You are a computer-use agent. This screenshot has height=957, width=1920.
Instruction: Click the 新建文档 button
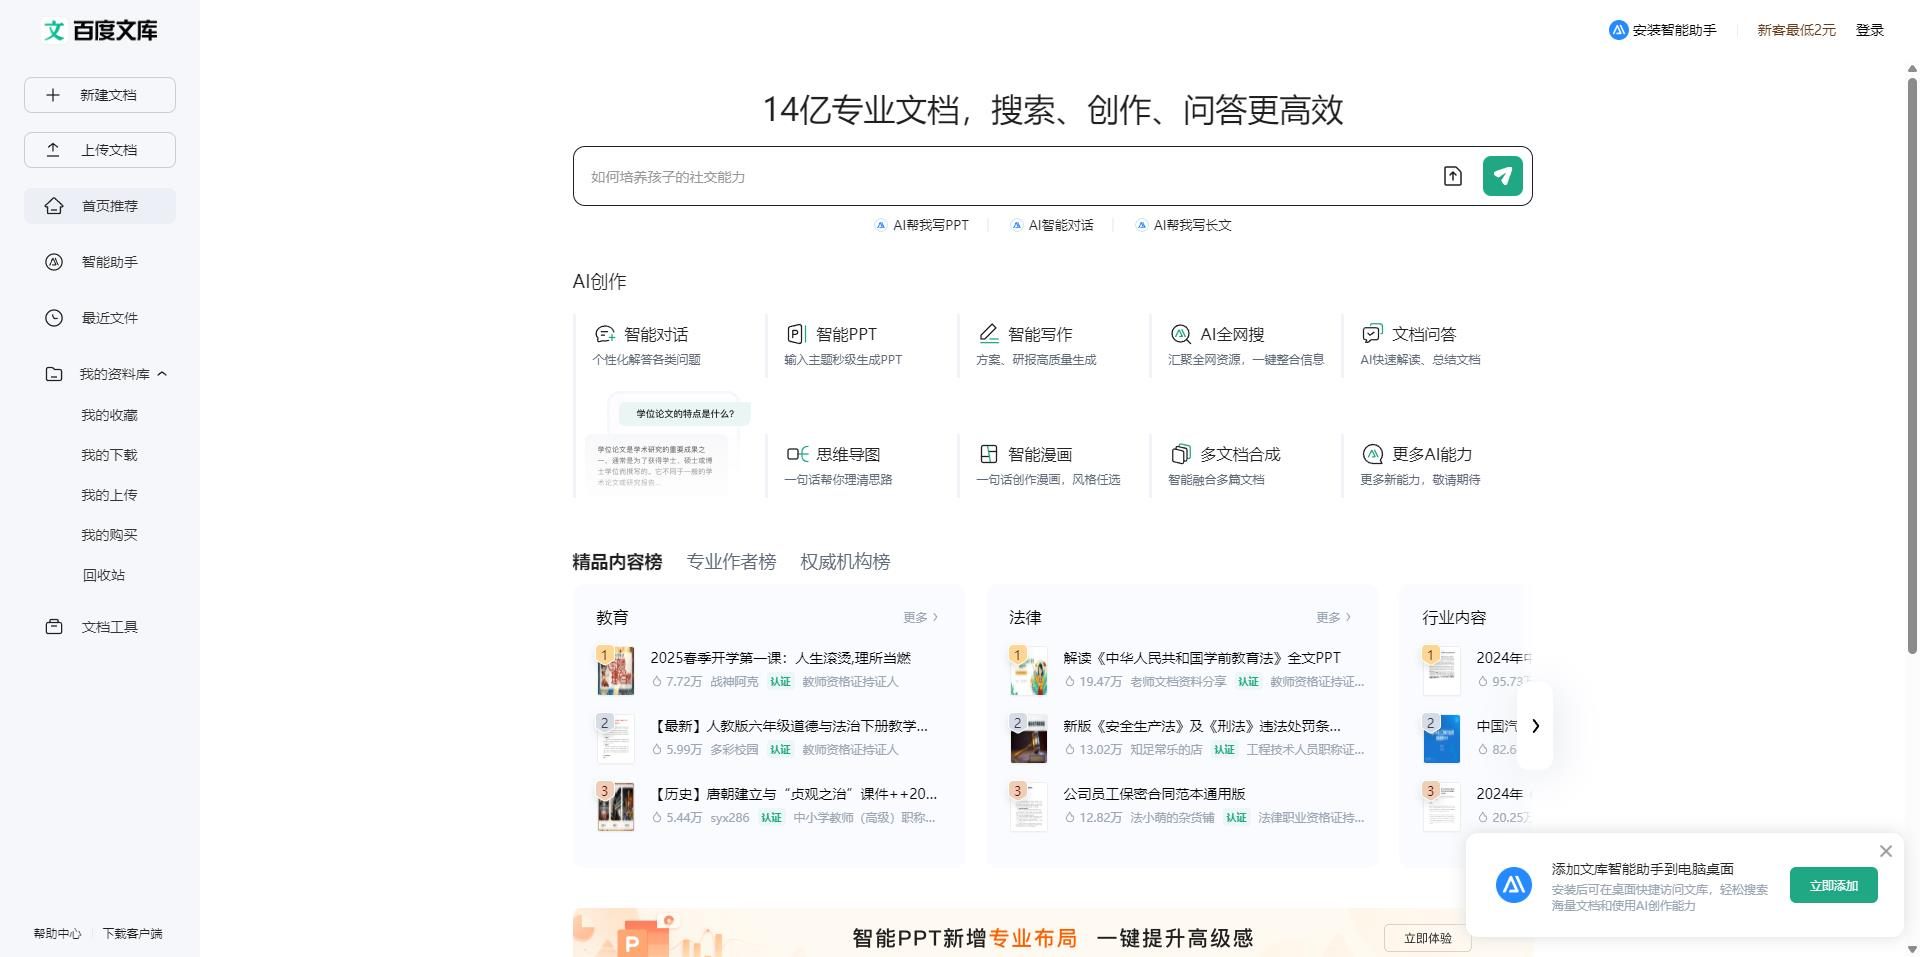(100, 95)
